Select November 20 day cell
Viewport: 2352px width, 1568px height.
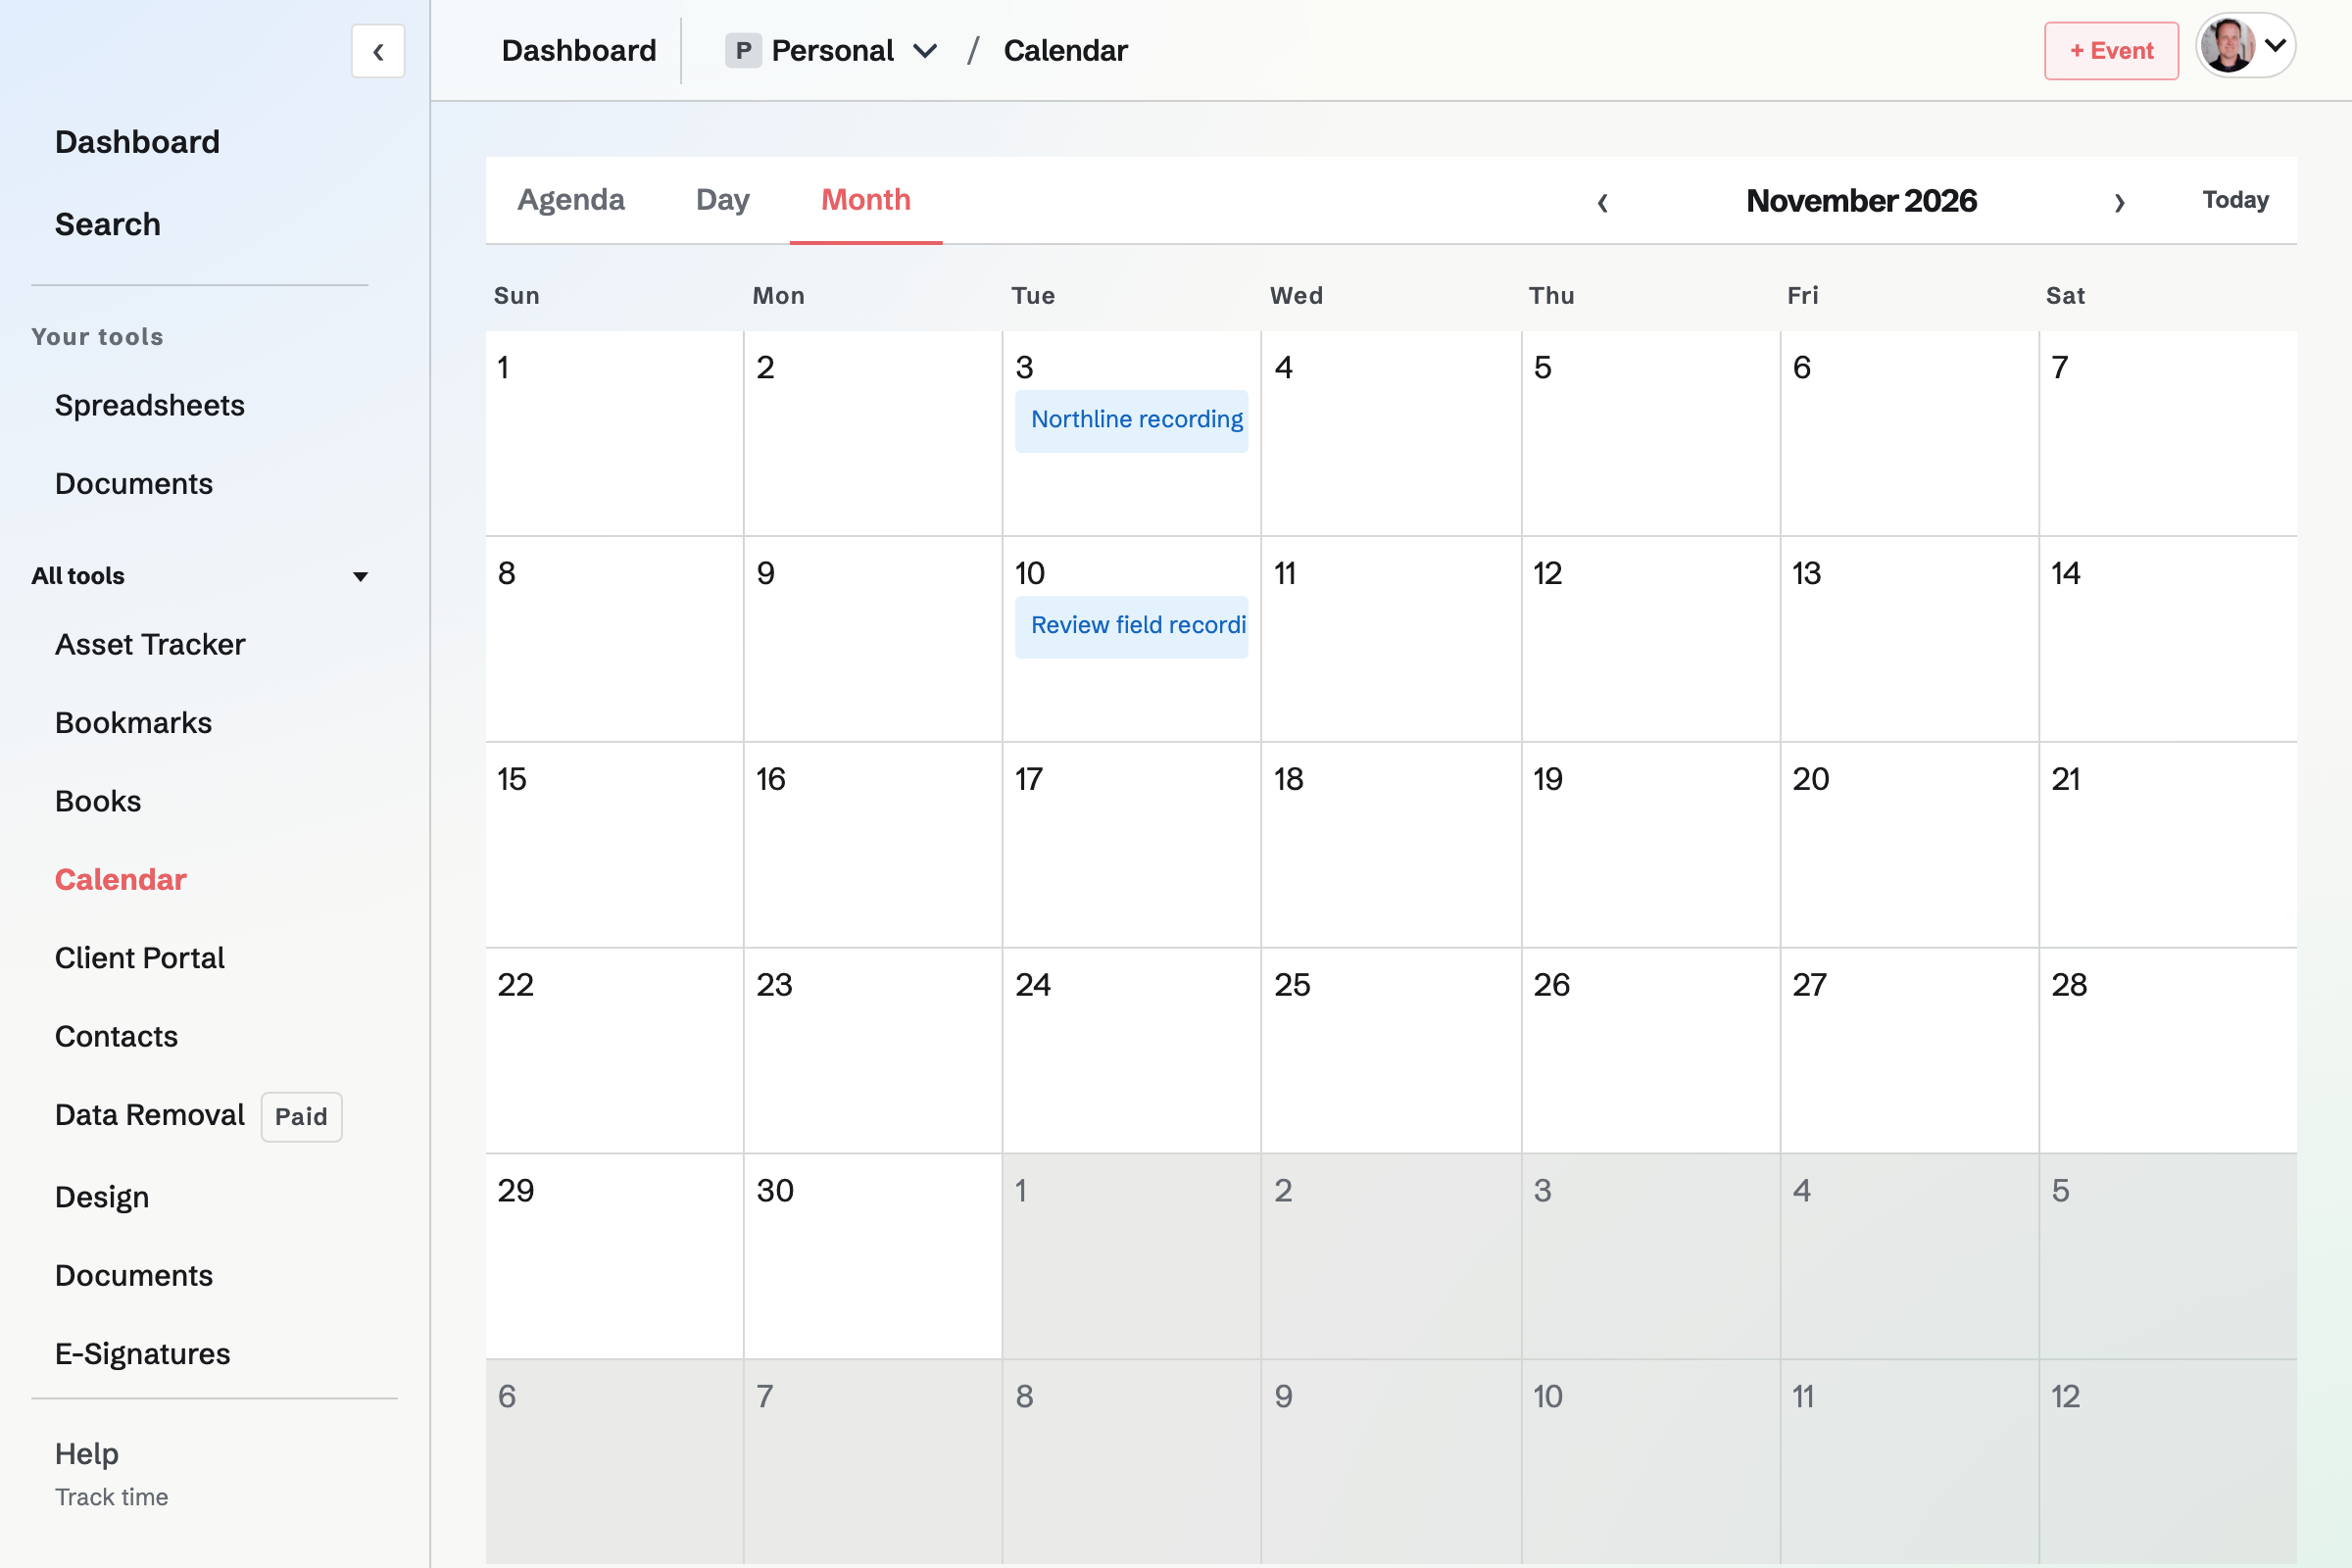coord(1909,844)
